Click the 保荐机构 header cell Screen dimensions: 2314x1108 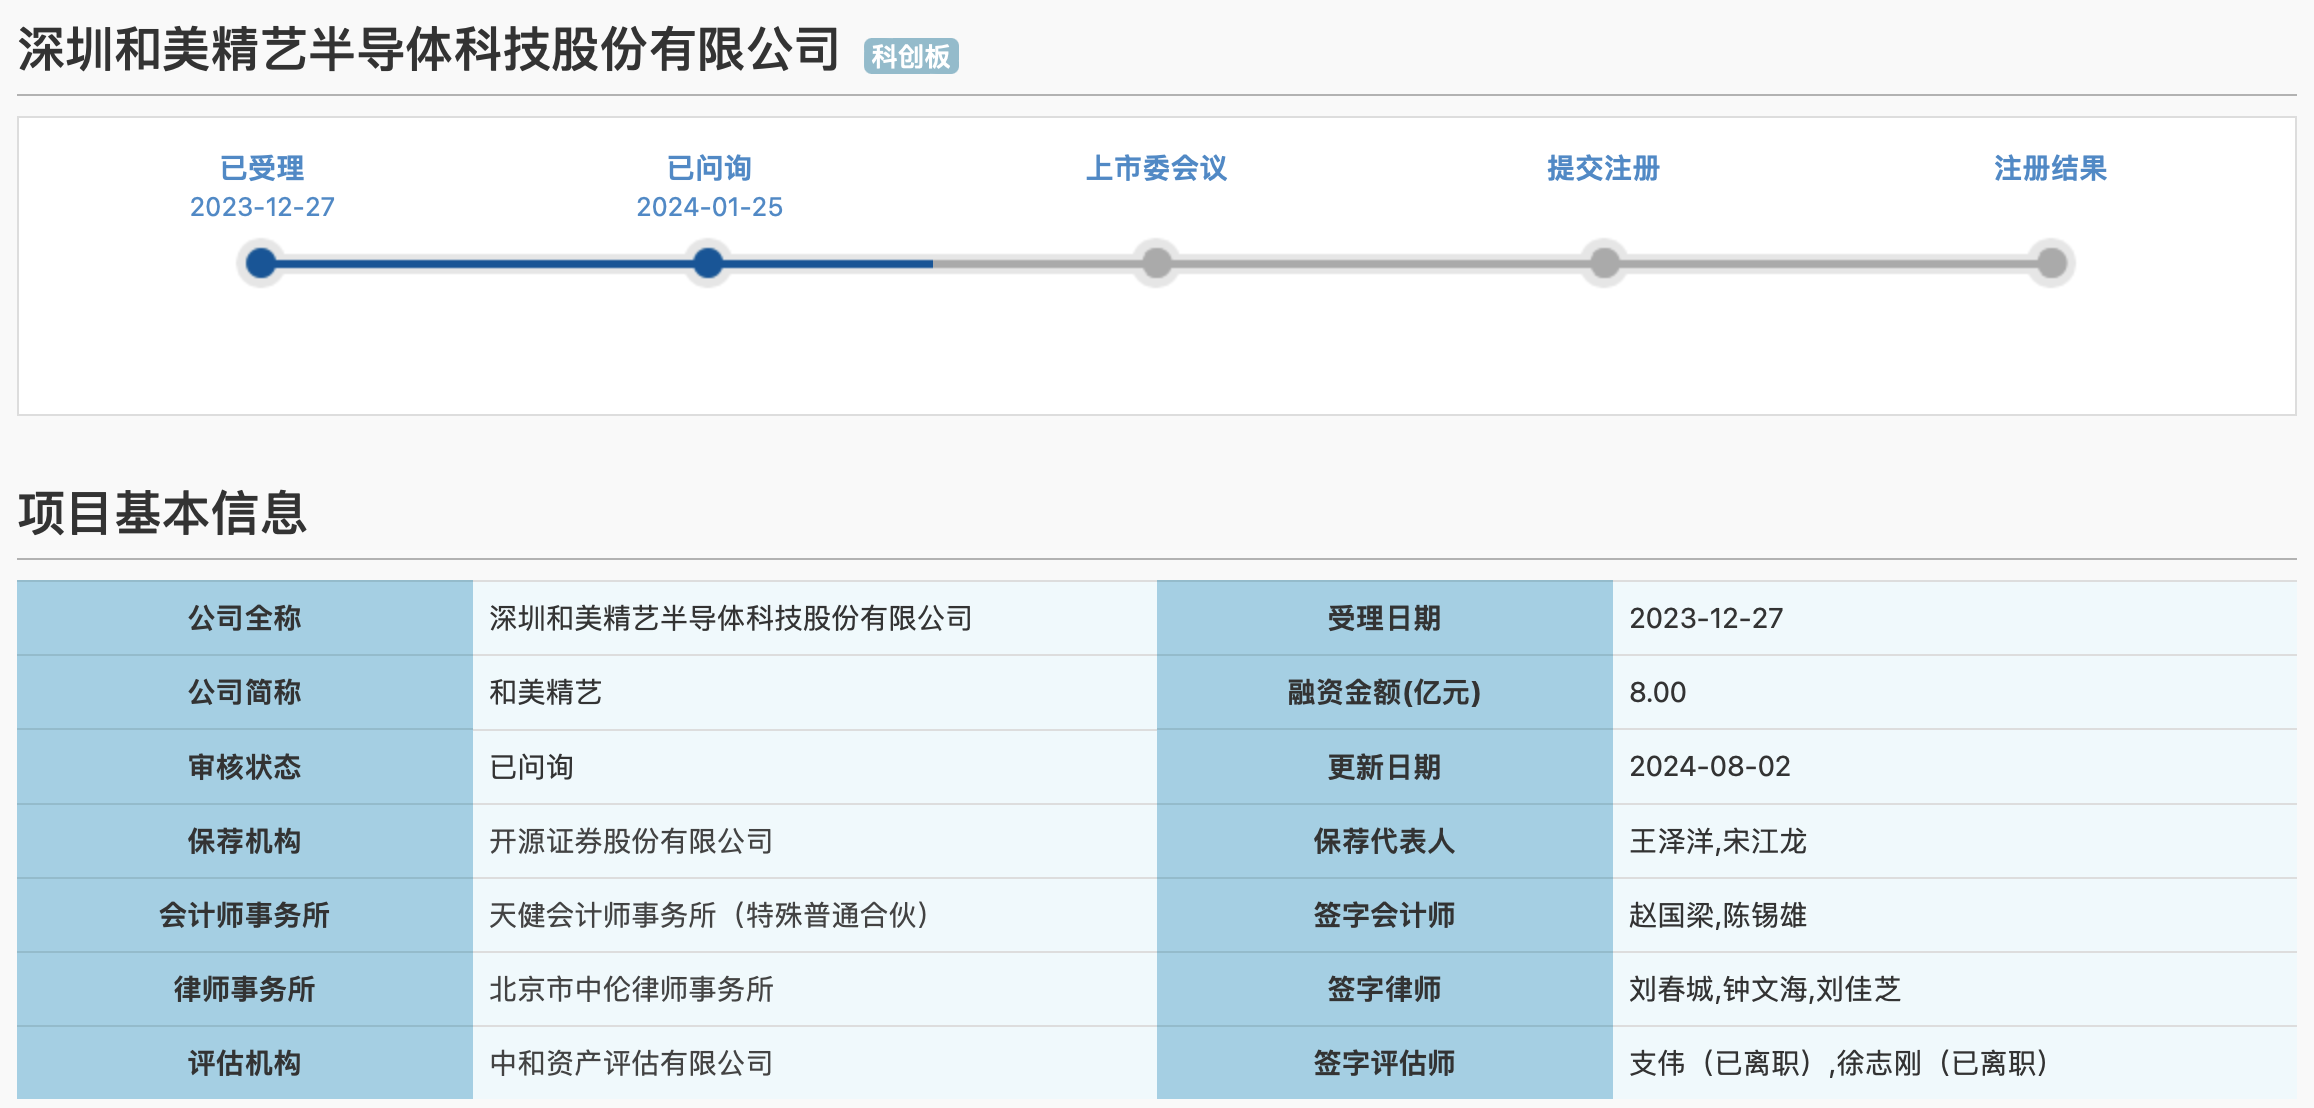coord(245,841)
